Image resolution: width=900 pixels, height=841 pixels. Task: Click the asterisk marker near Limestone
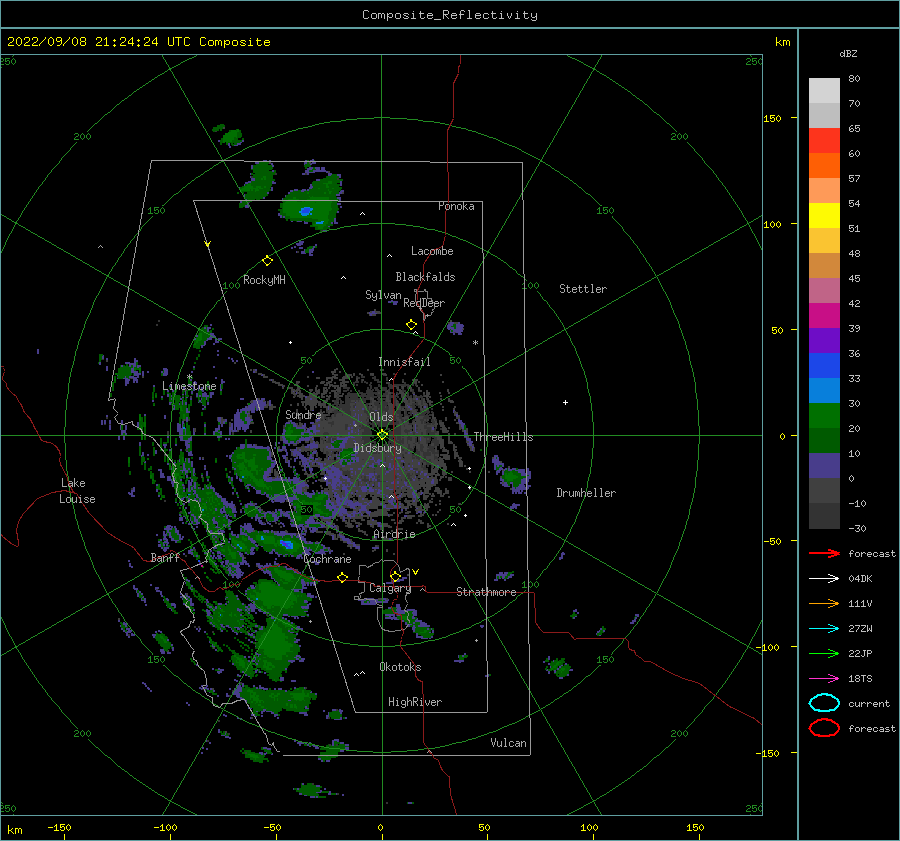pyautogui.click(x=189, y=377)
